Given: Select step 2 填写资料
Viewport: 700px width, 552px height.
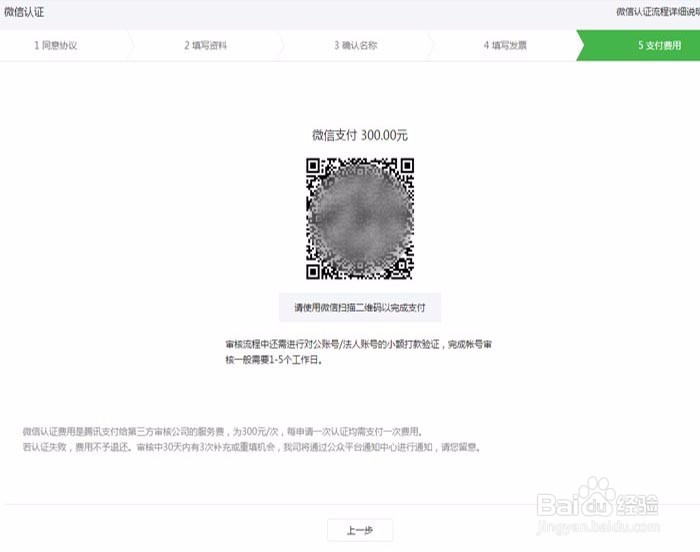Looking at the screenshot, I should tap(206, 46).
